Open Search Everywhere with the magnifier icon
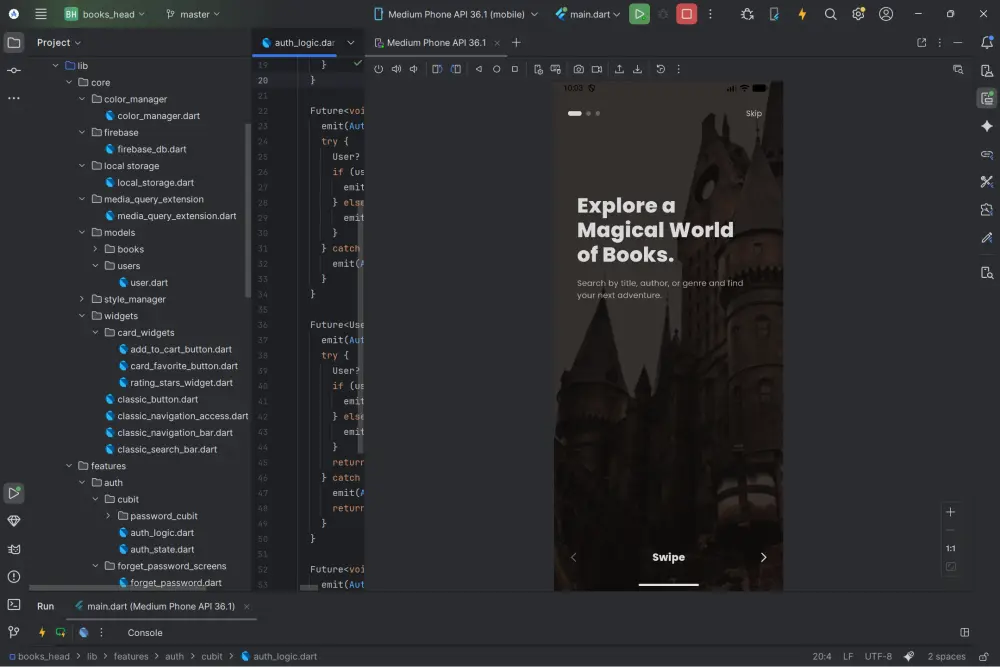The width and height of the screenshot is (1000, 667). [831, 13]
